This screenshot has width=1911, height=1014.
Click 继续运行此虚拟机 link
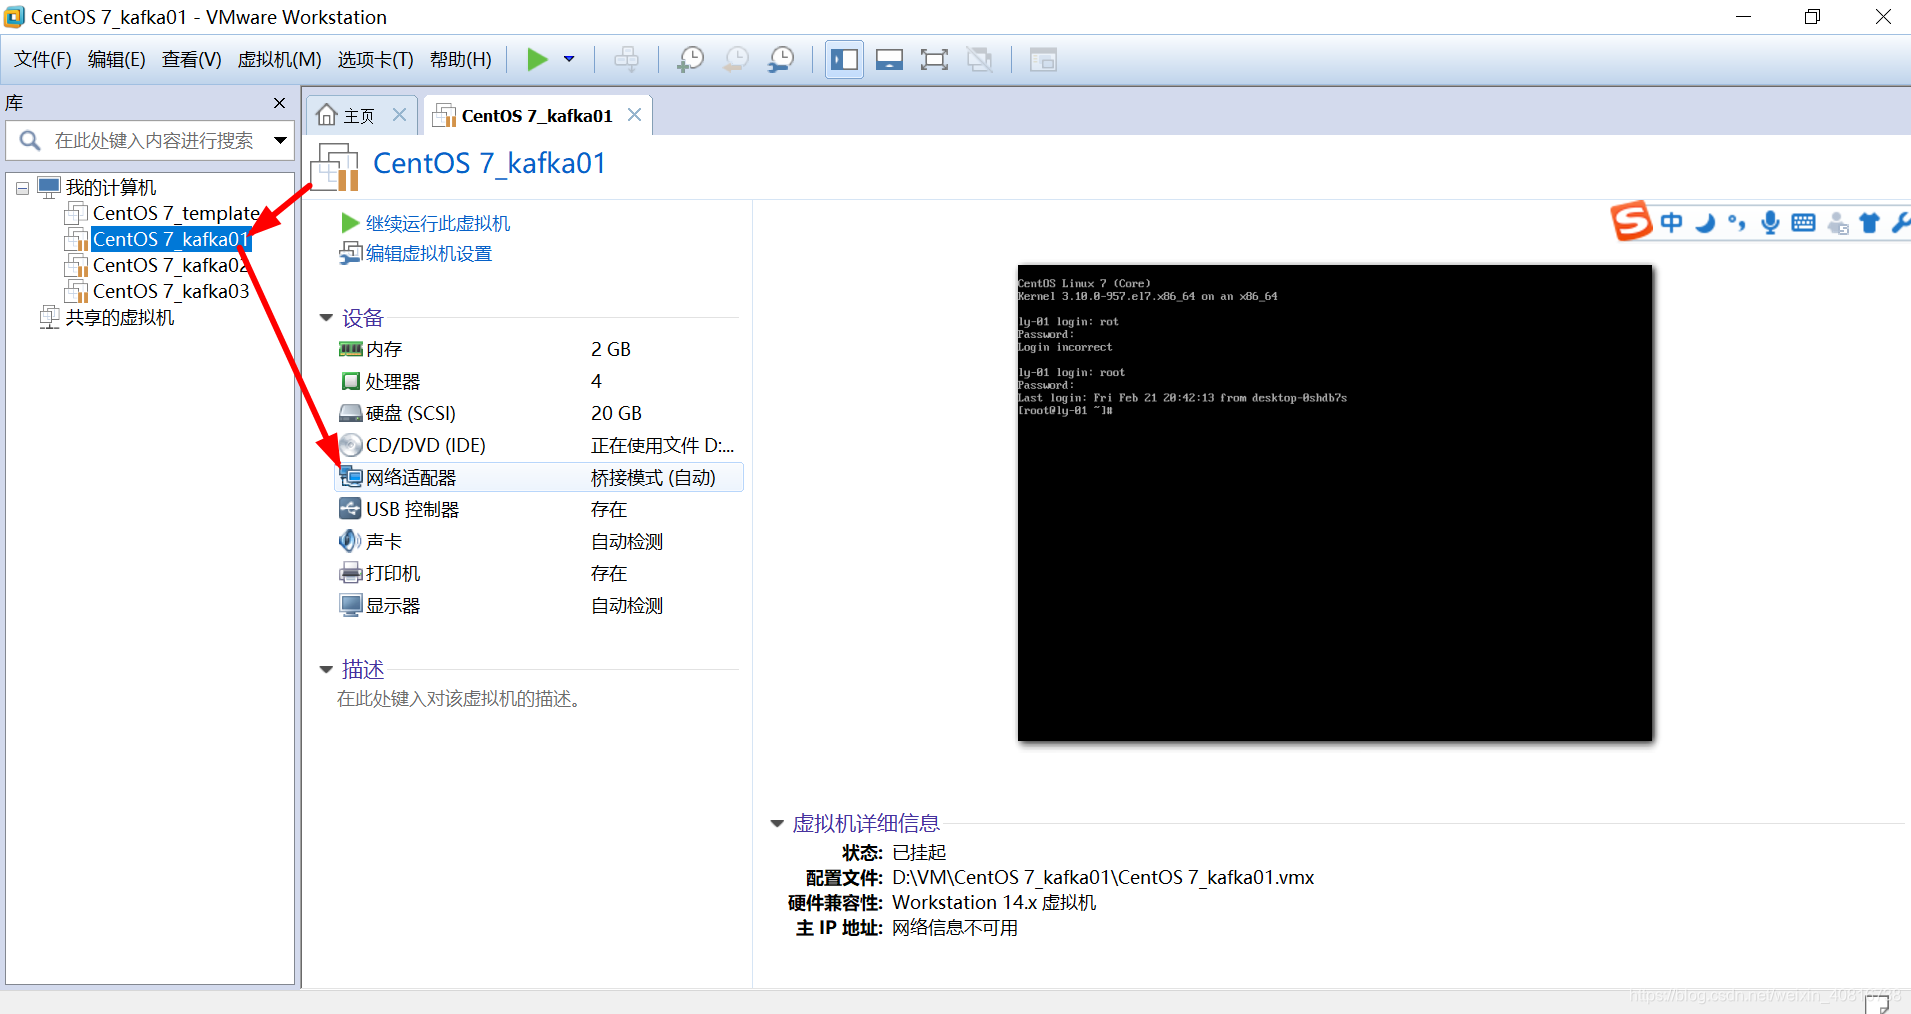coord(438,223)
